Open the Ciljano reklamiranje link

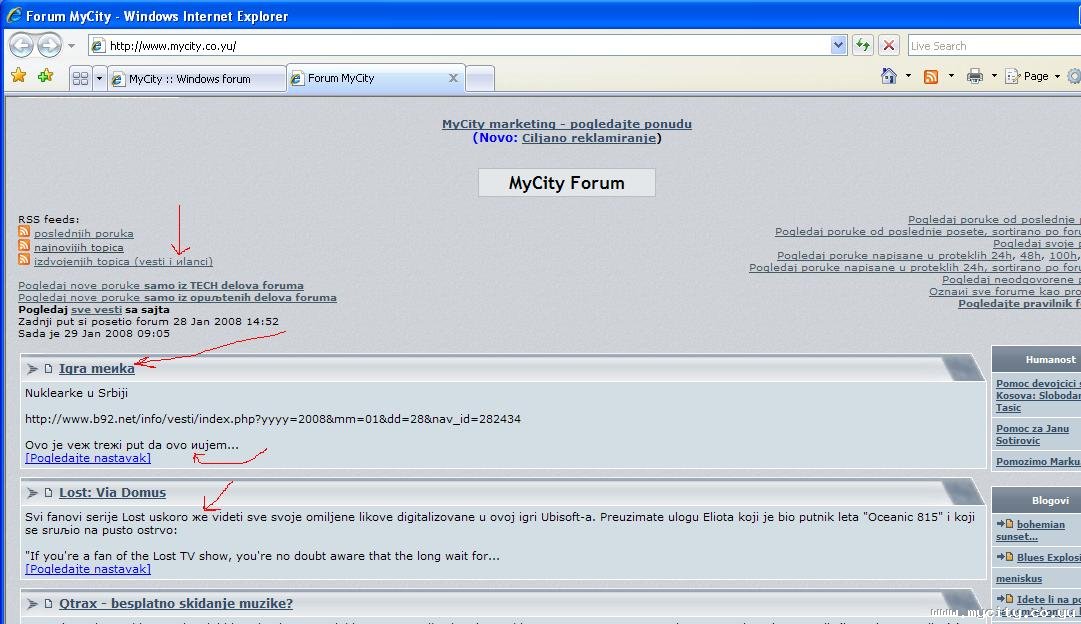click(x=589, y=138)
